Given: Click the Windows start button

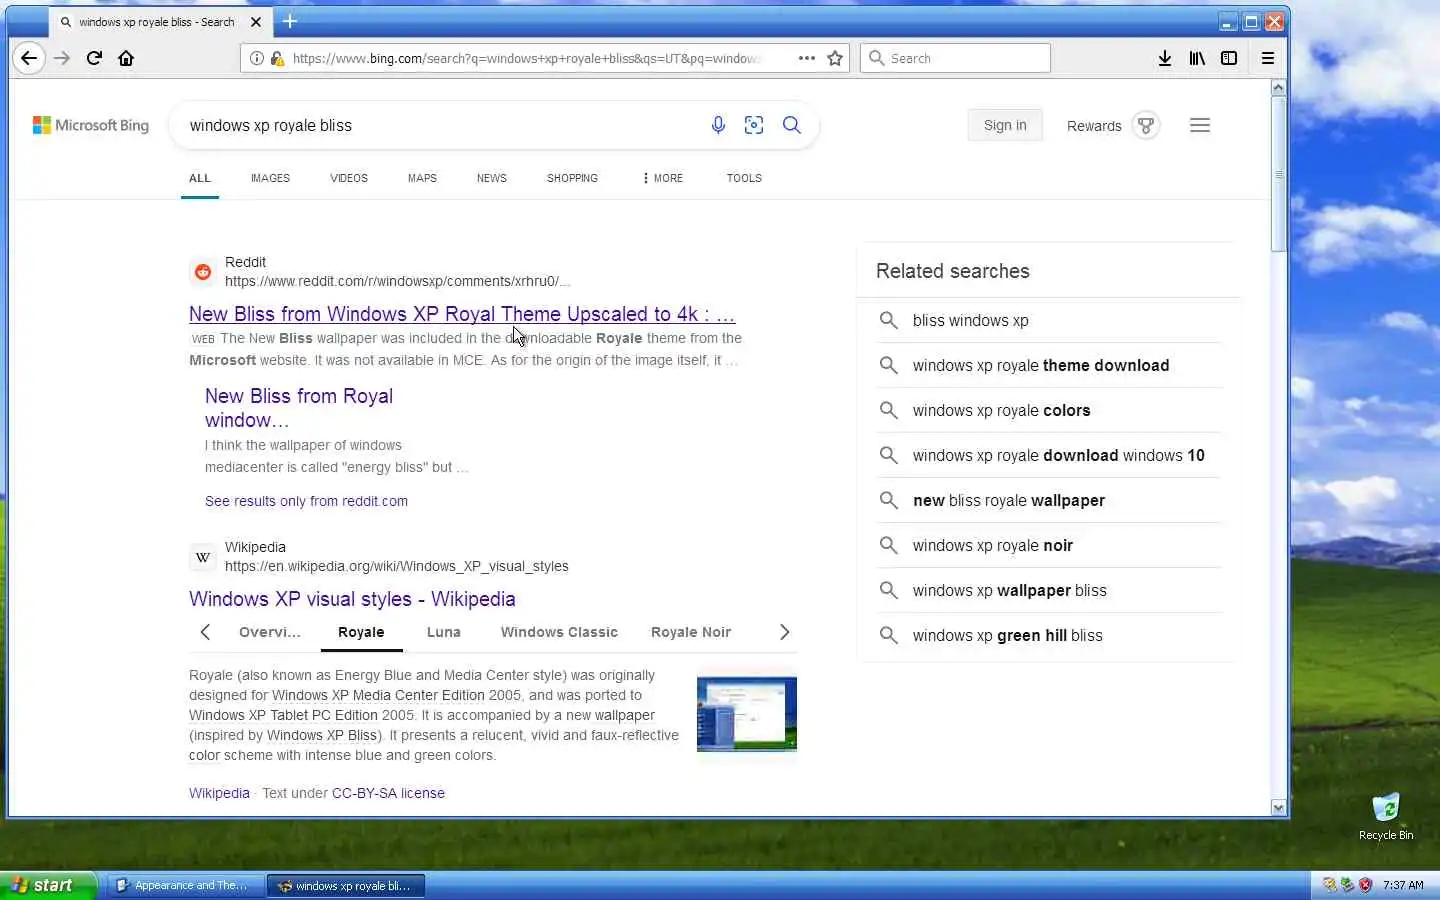Looking at the screenshot, I should coord(49,885).
